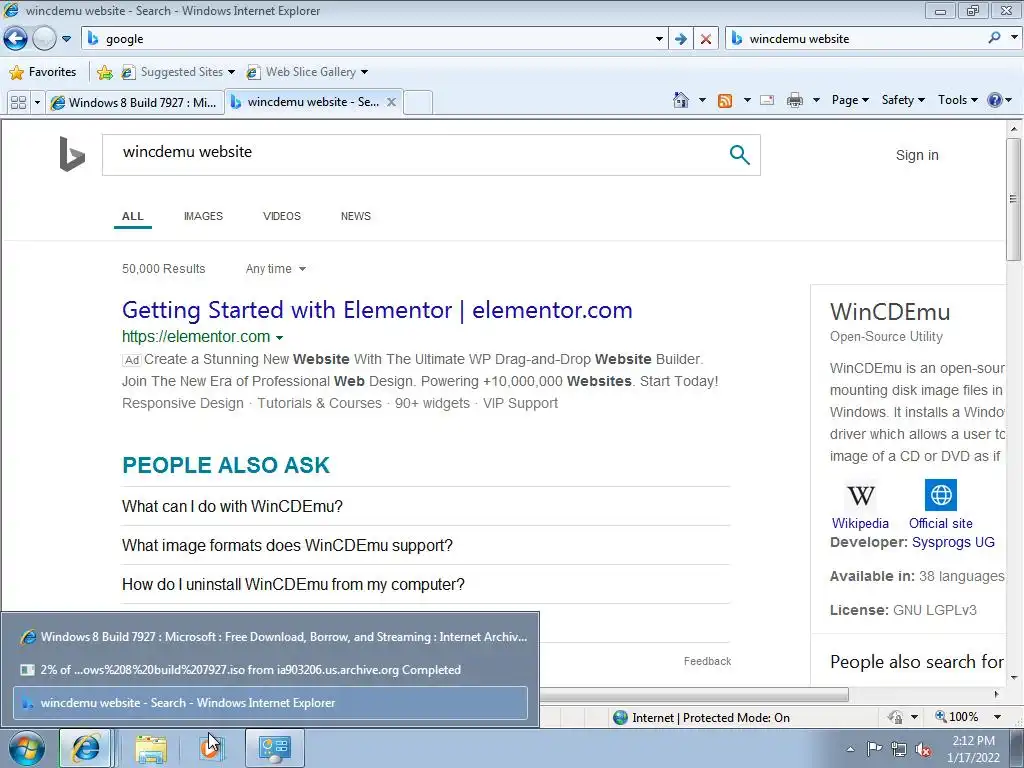Viewport: 1024px width, 768px height.
Task: Switch to the NEWS results tab
Action: [x=356, y=216]
